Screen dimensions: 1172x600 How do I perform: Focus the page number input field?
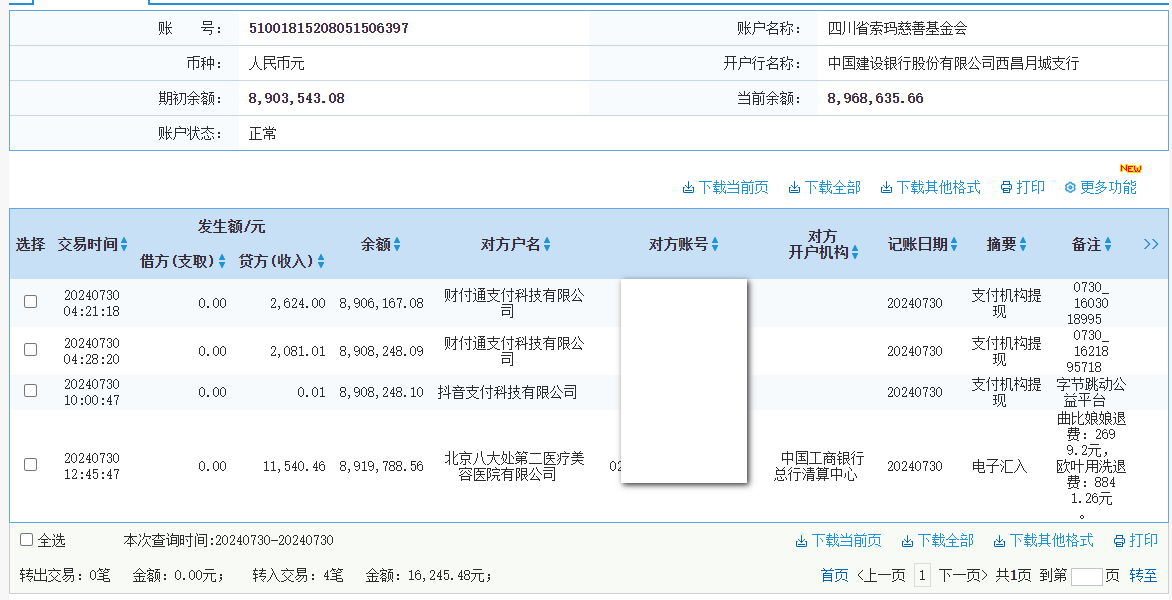(x=1087, y=576)
